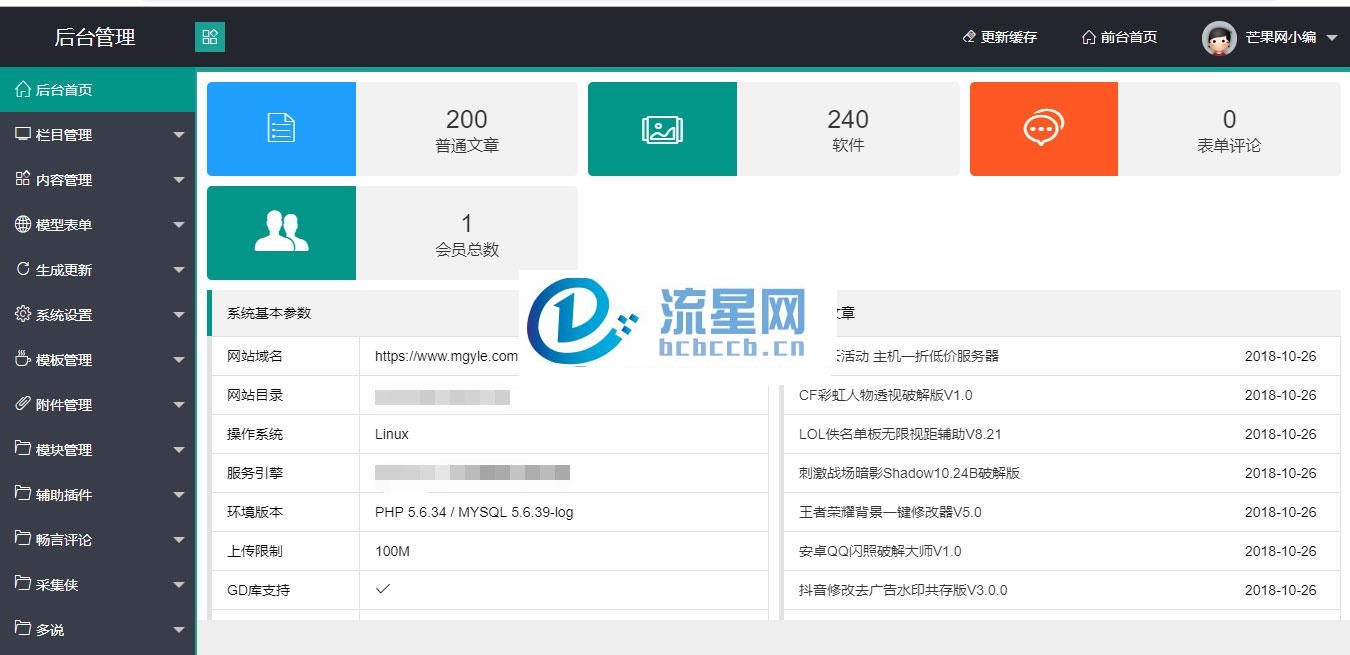Click the folder icon beside 多说
Image resolution: width=1350 pixels, height=655 pixels.
(x=23, y=629)
